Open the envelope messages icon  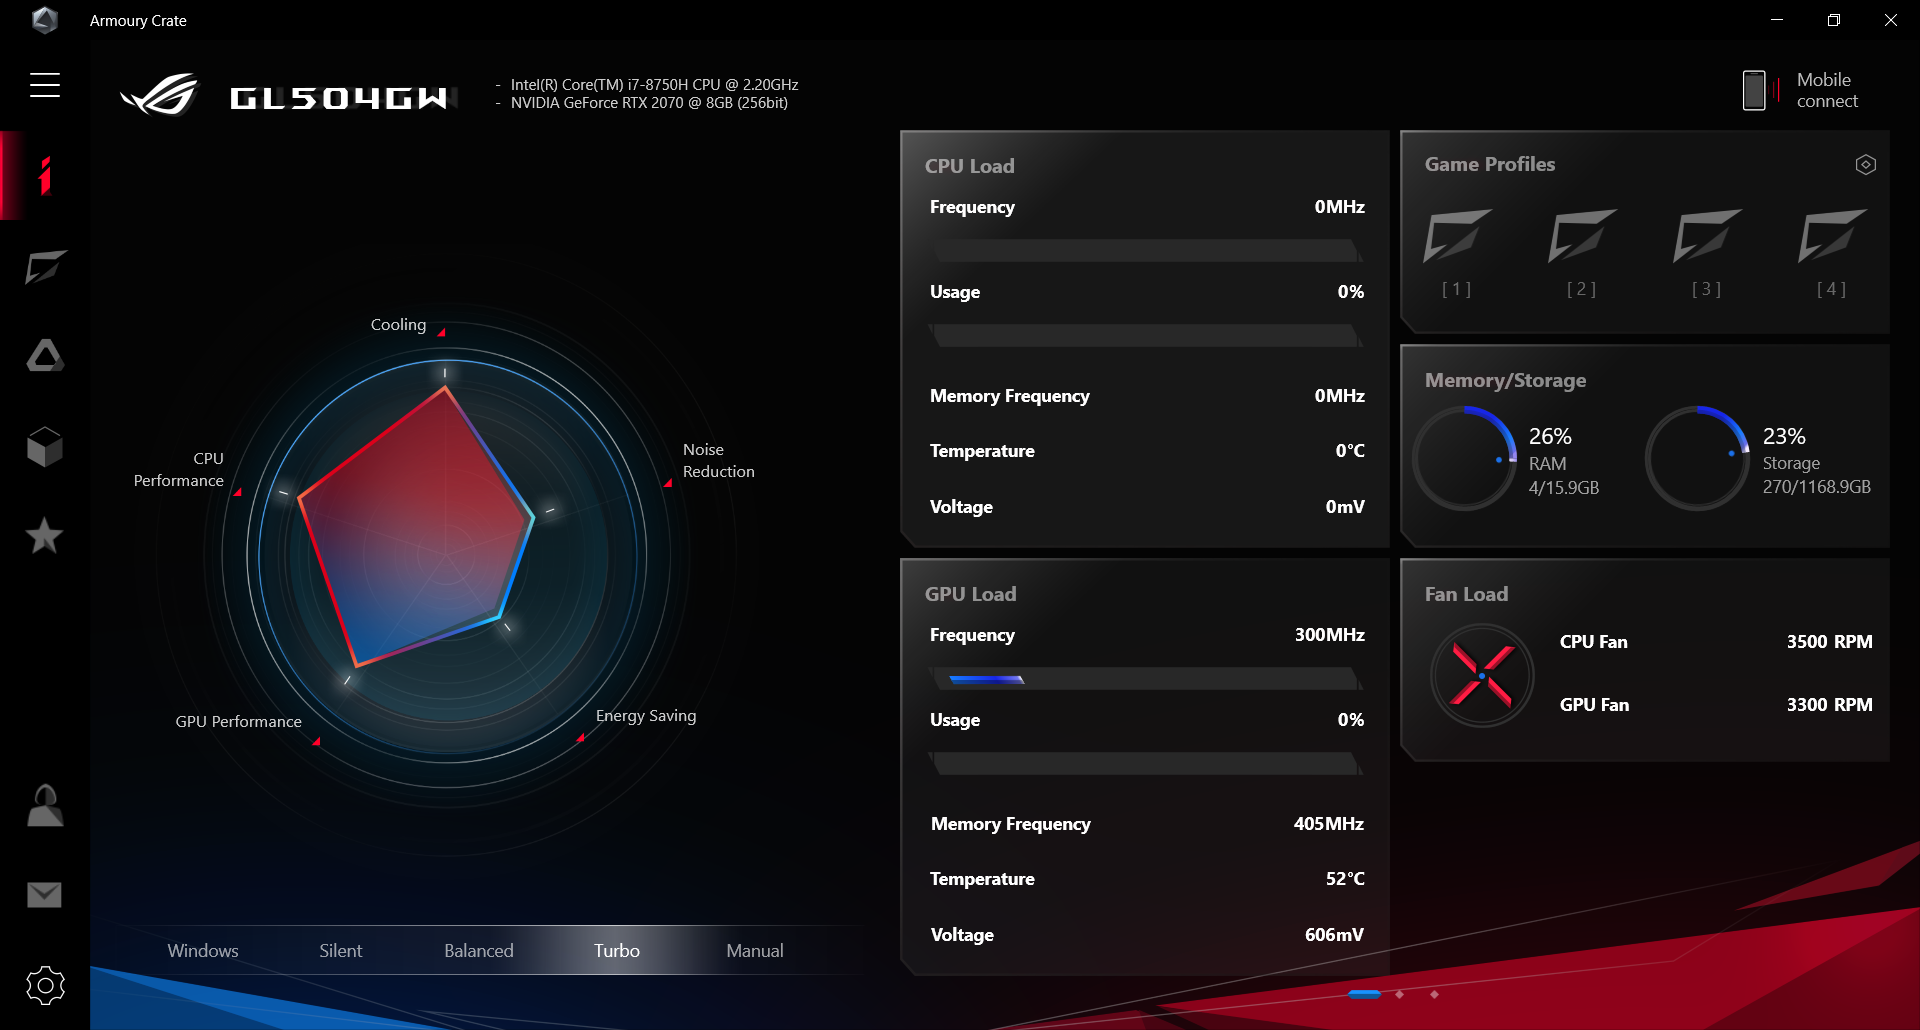click(x=44, y=895)
